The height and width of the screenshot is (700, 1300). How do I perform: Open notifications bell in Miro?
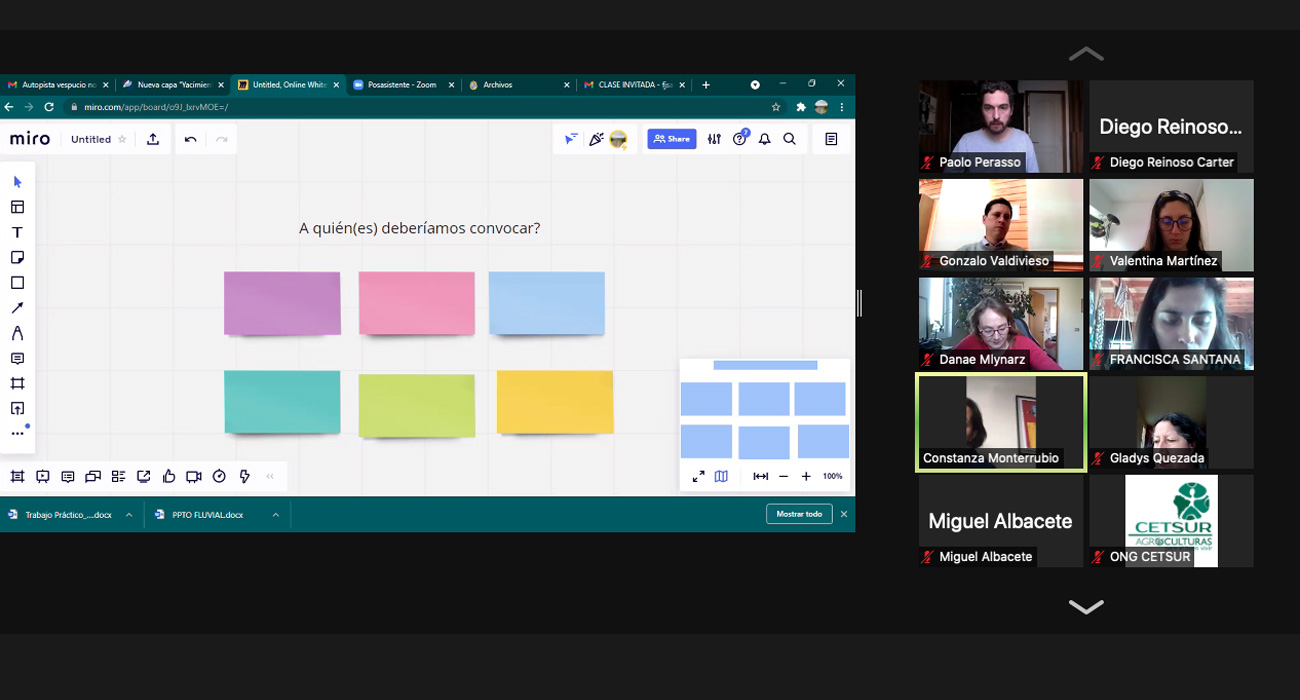[765, 139]
